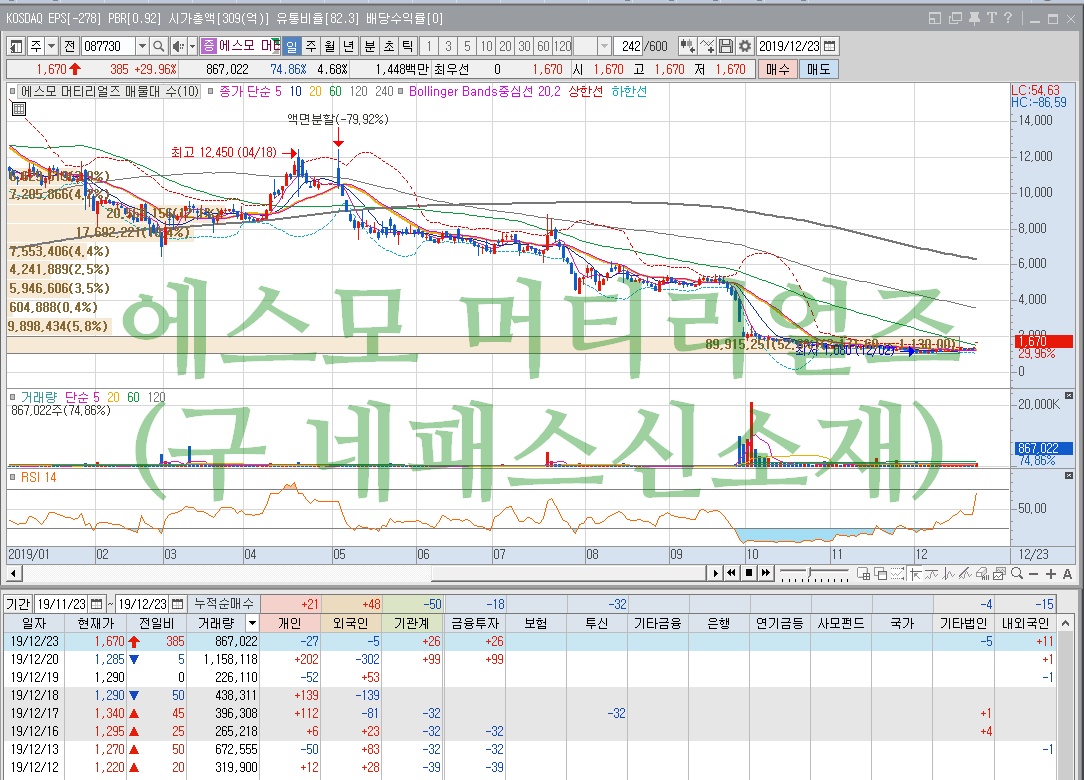Click the chart indicator add icon
The width and height of the screenshot is (1084, 780).
(686, 46)
